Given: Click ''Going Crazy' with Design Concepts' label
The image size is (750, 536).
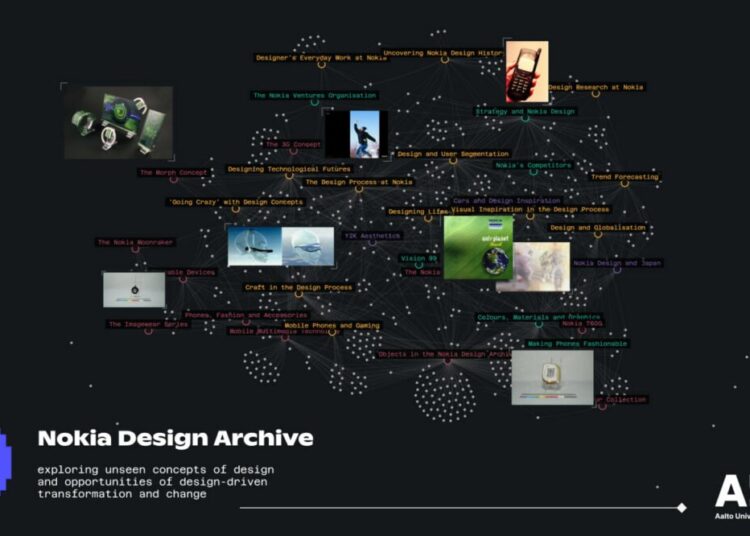Looking at the screenshot, I should (236, 202).
